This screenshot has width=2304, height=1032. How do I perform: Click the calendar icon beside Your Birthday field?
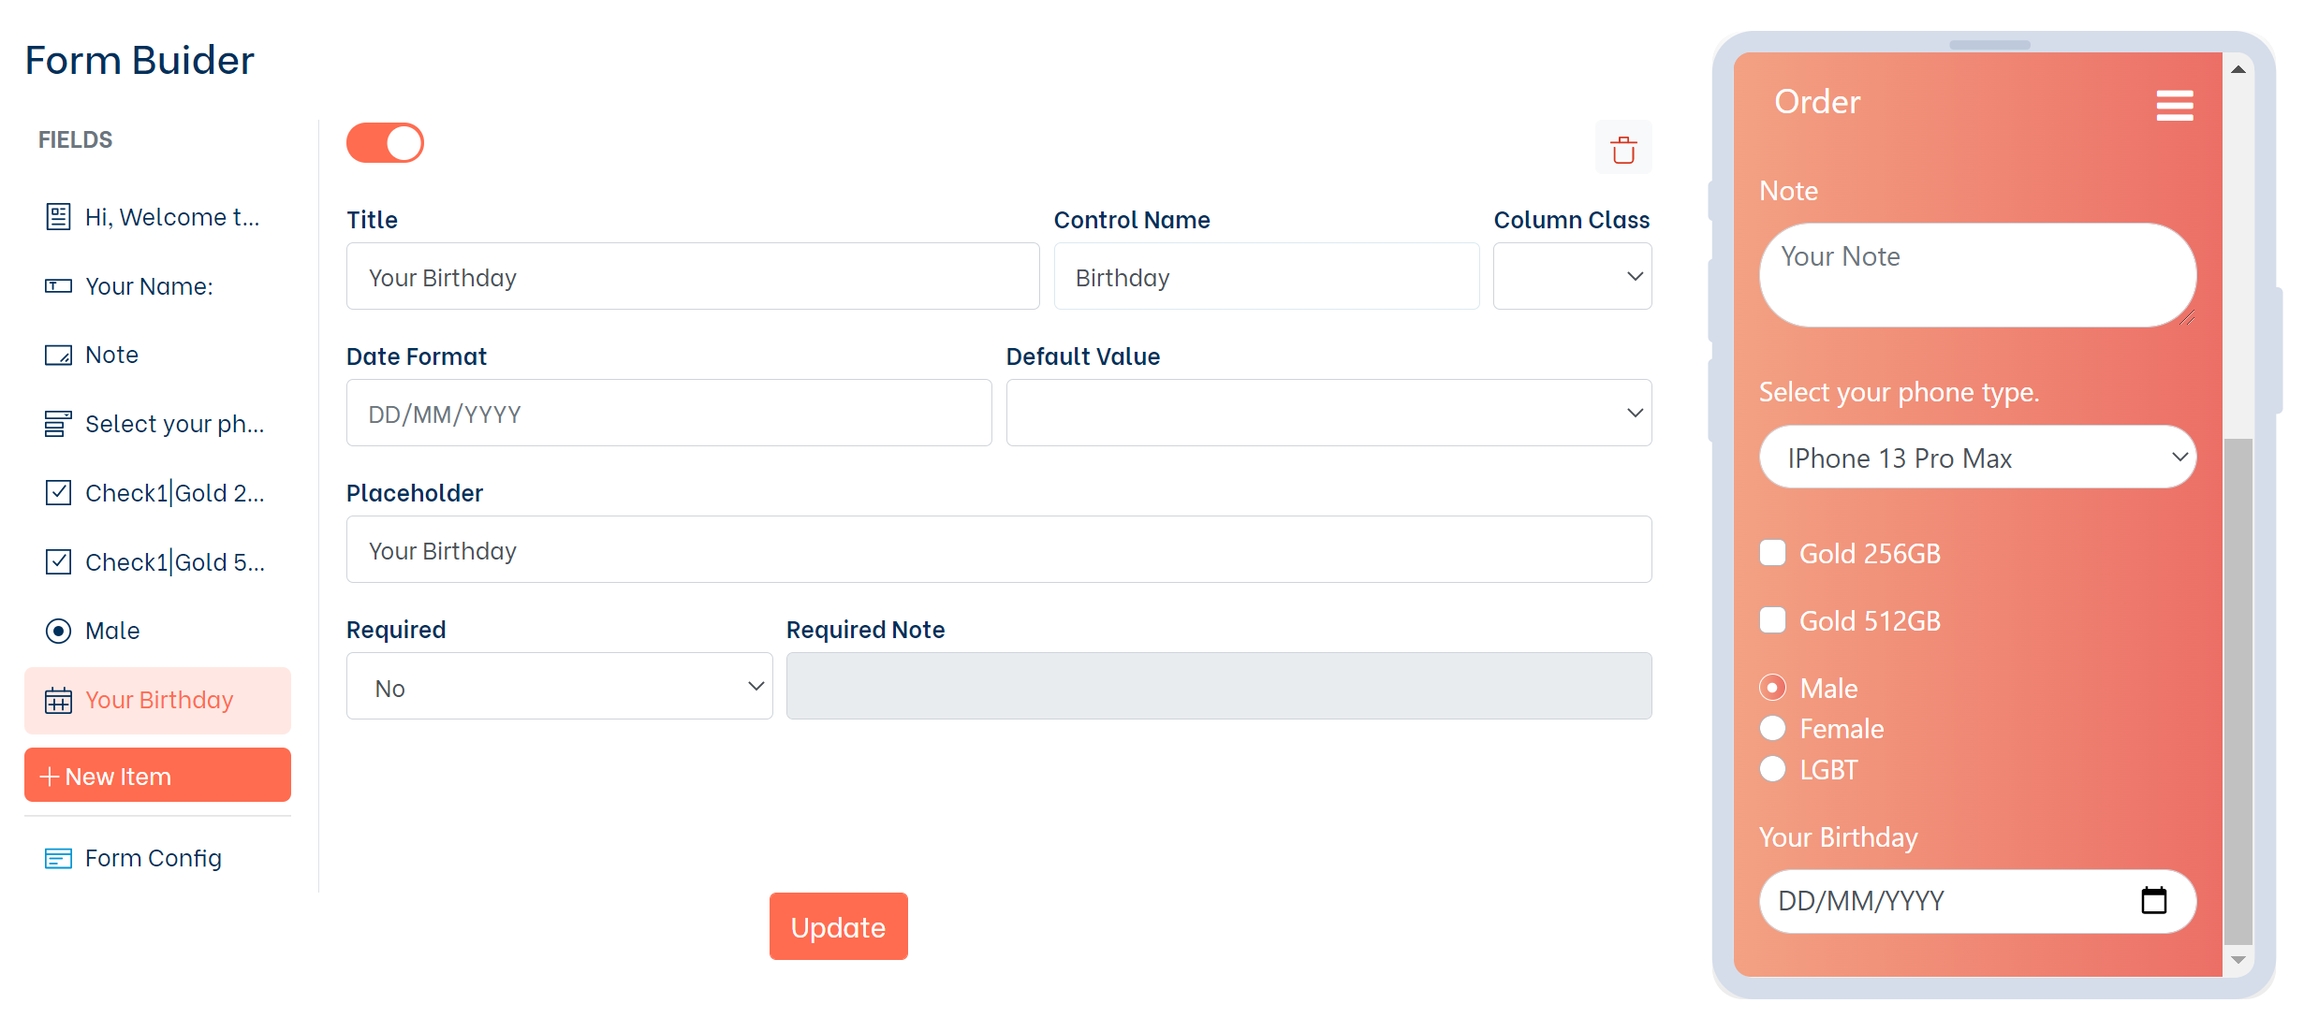tap(58, 700)
